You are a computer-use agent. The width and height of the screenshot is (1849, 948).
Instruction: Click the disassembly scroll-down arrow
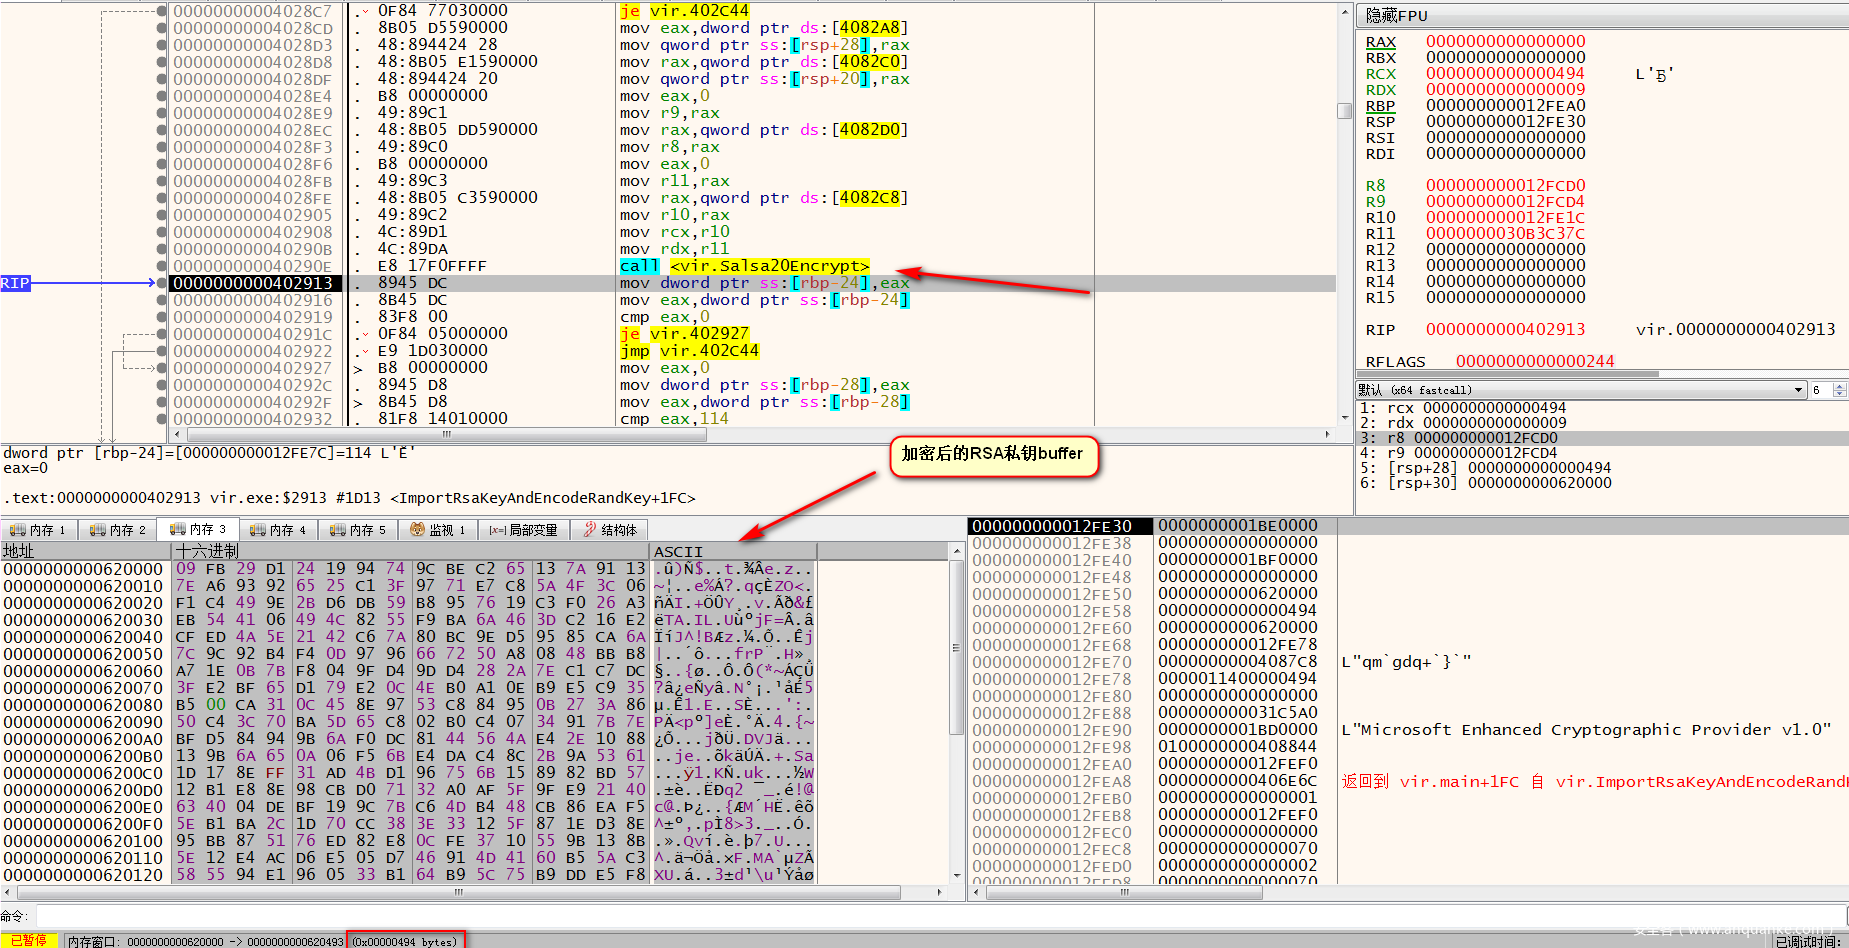(1344, 419)
